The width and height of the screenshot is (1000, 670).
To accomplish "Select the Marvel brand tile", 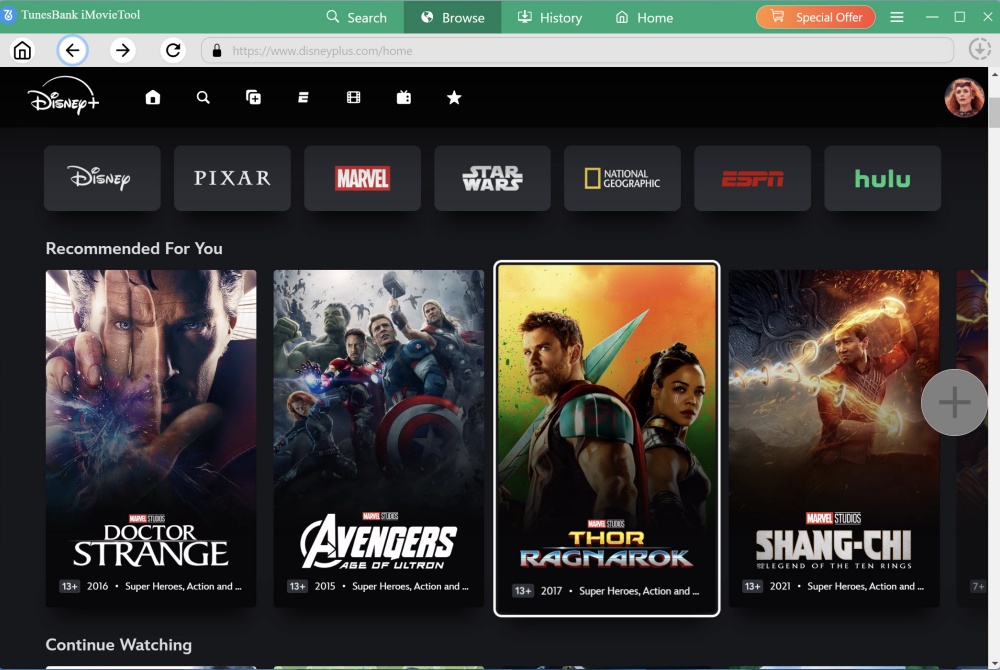I will pyautogui.click(x=362, y=178).
